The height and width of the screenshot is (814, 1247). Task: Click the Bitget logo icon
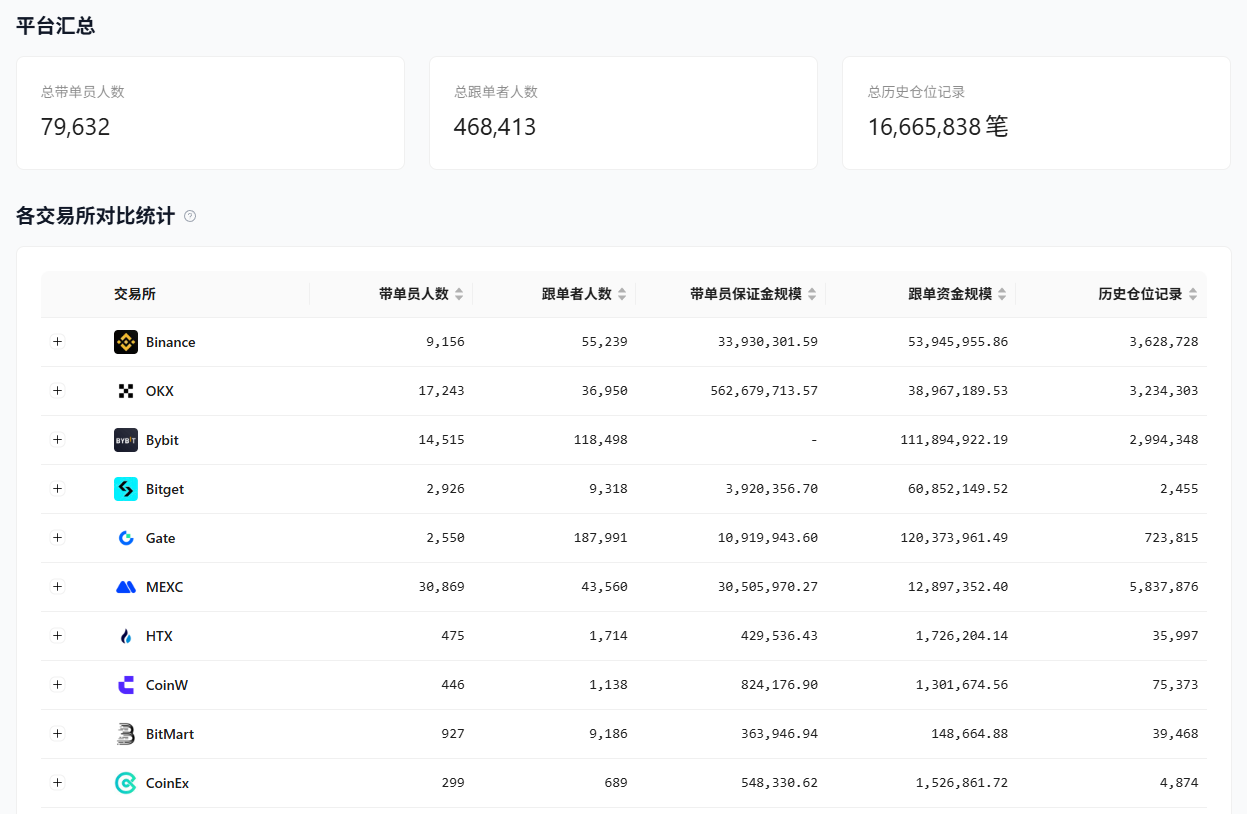click(126, 489)
